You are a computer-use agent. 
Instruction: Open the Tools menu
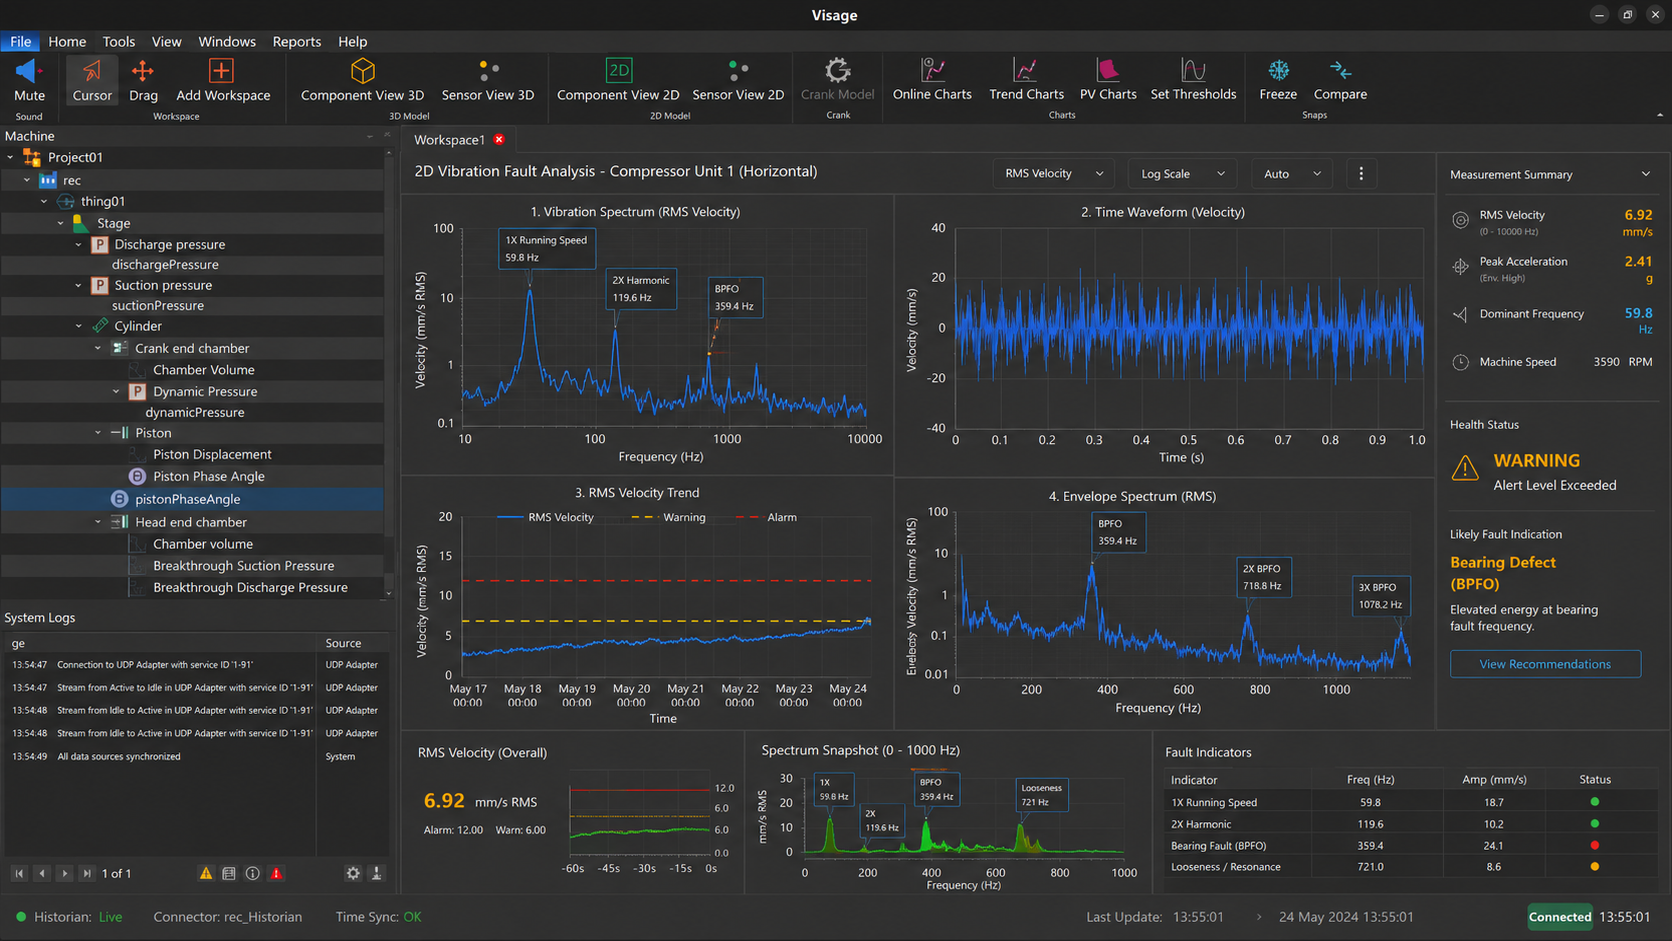(x=118, y=41)
